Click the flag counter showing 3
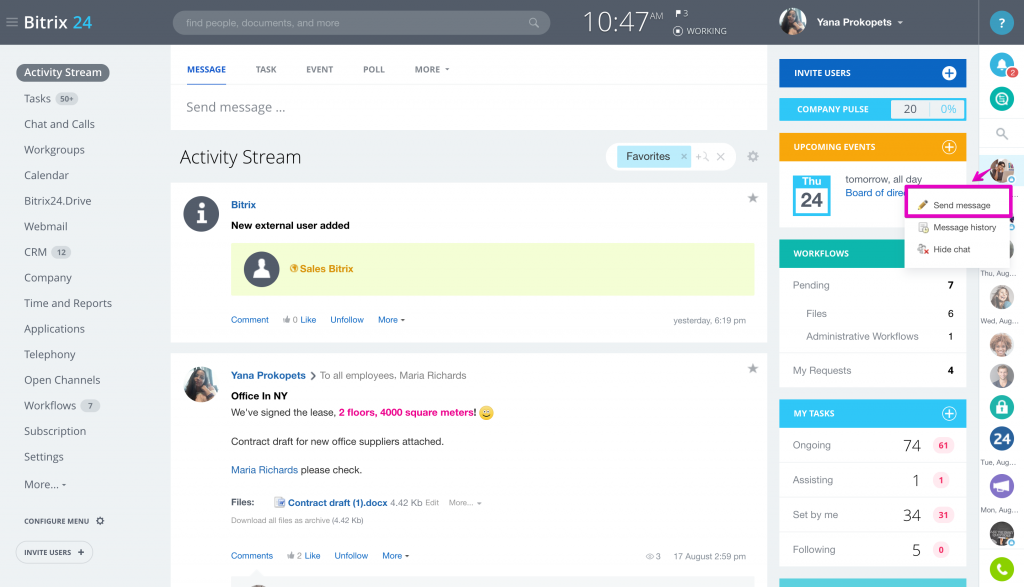This screenshot has width=1024, height=587. click(682, 13)
